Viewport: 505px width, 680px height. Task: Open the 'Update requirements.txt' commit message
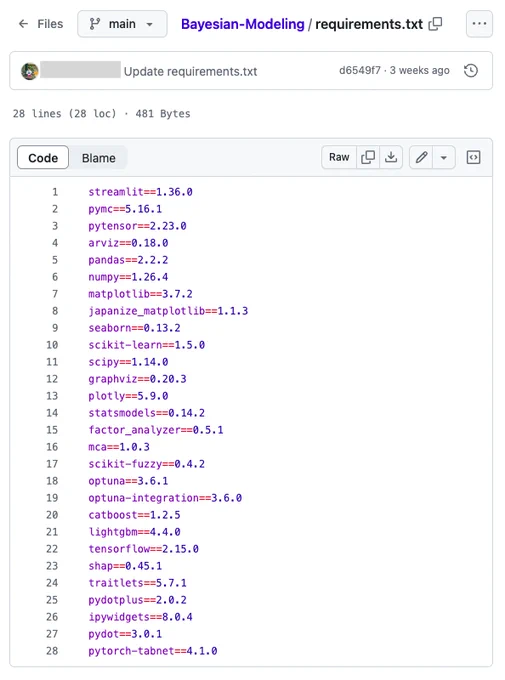click(x=190, y=71)
